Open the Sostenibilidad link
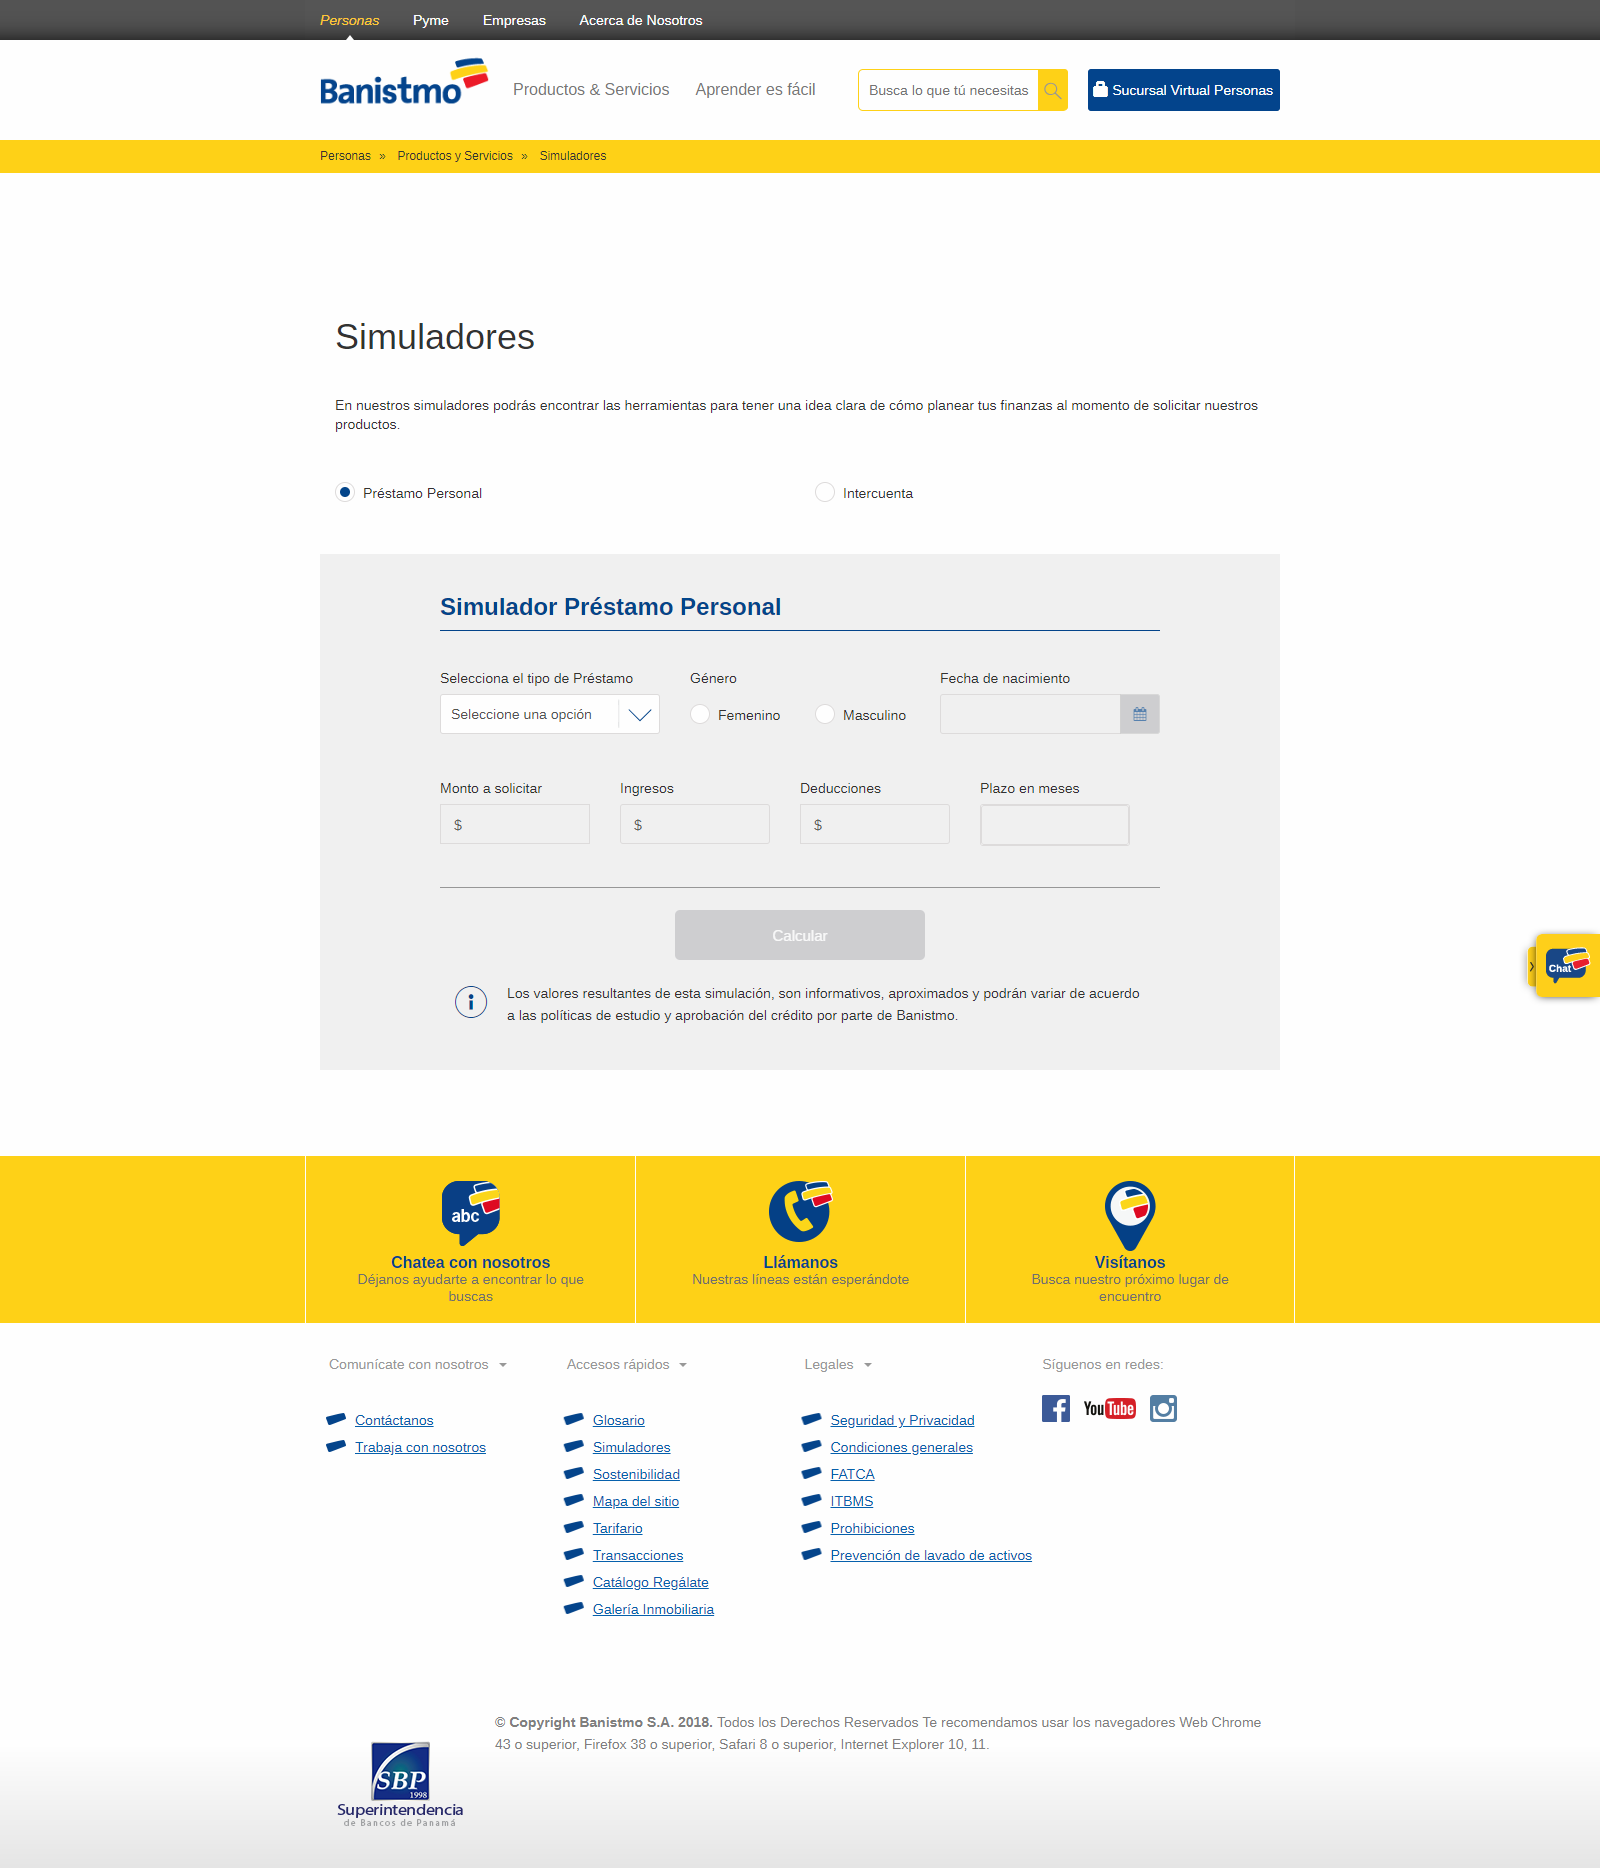This screenshot has height=1868, width=1600. pyautogui.click(x=636, y=1474)
